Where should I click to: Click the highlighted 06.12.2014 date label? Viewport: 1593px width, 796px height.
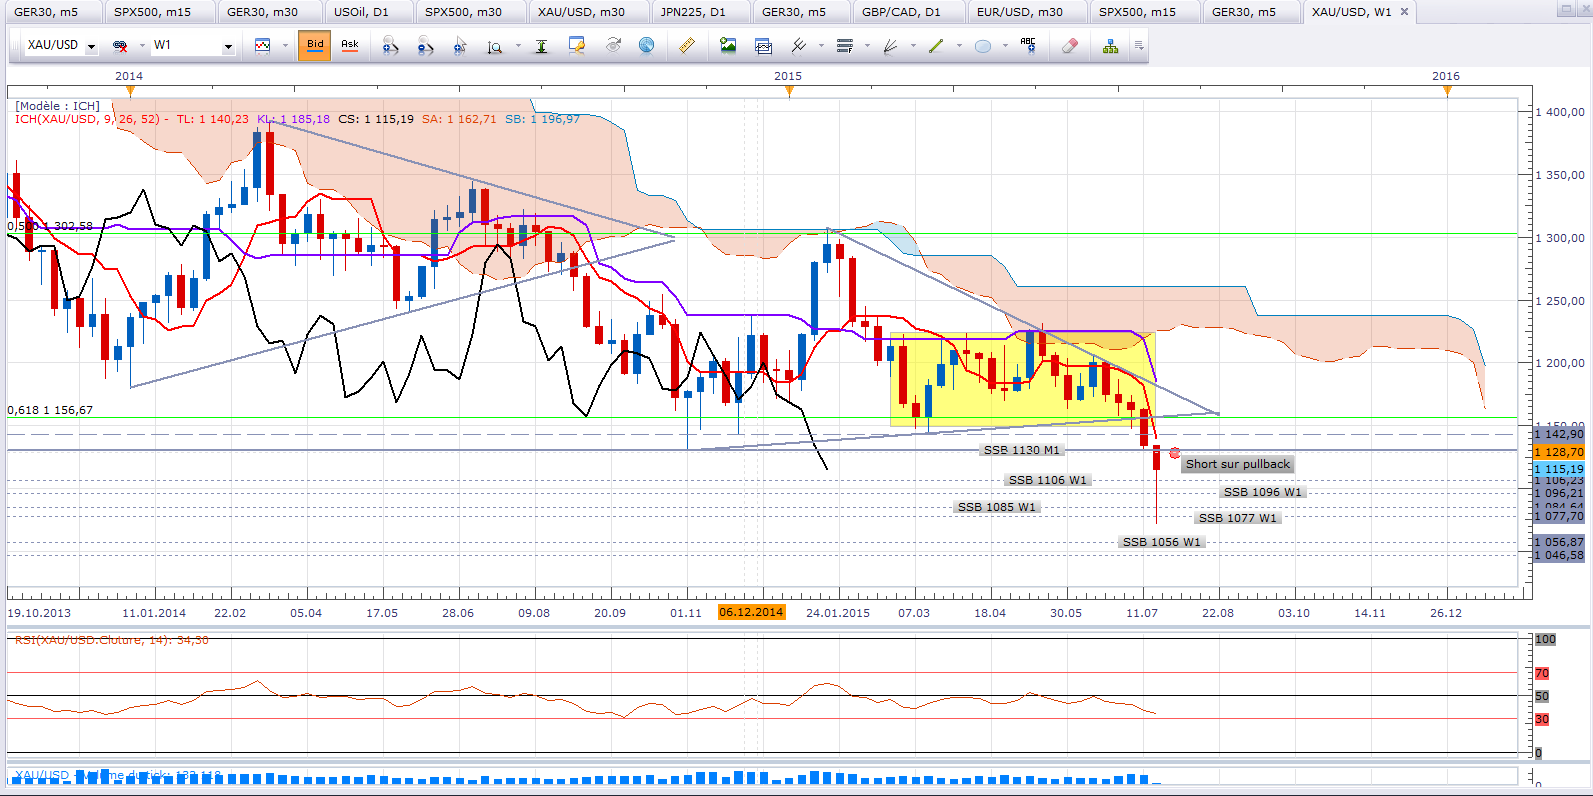tap(751, 612)
